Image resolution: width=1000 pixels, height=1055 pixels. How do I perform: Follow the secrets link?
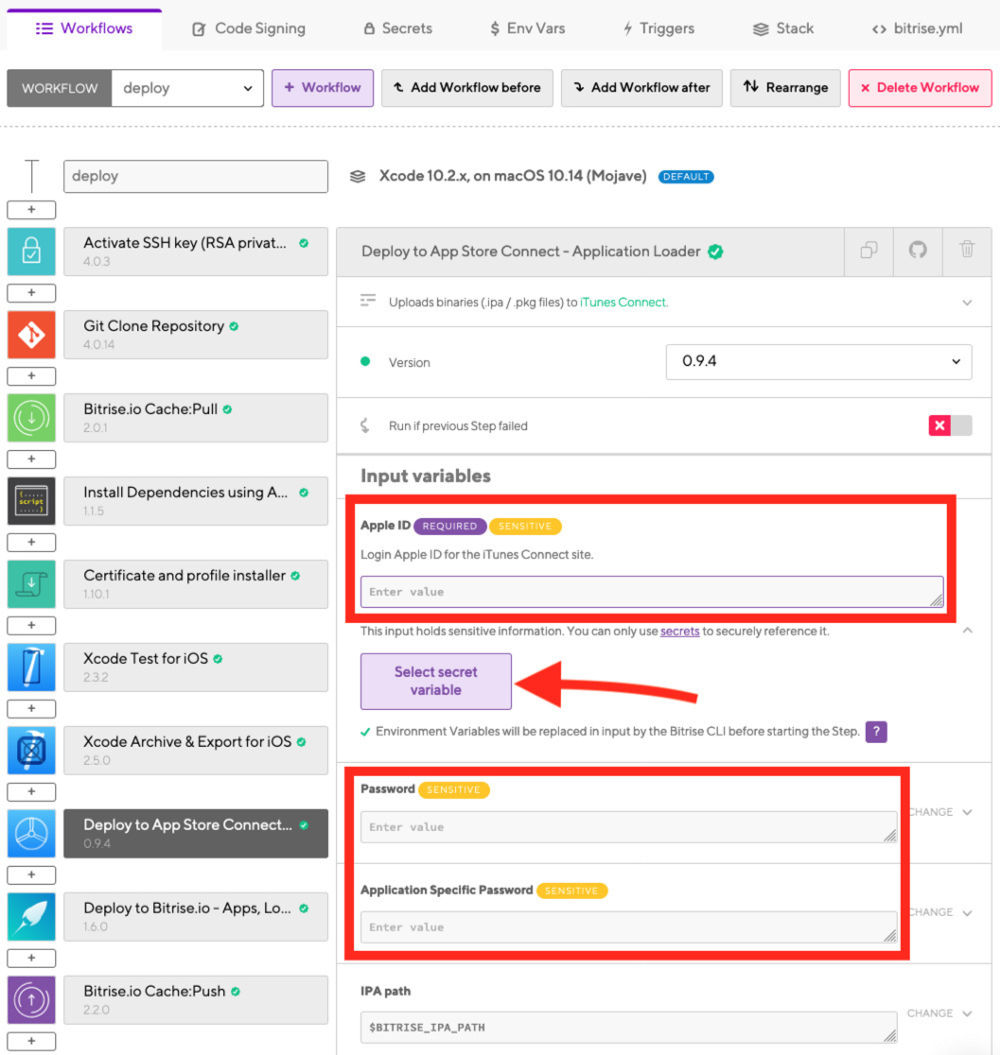coord(680,631)
